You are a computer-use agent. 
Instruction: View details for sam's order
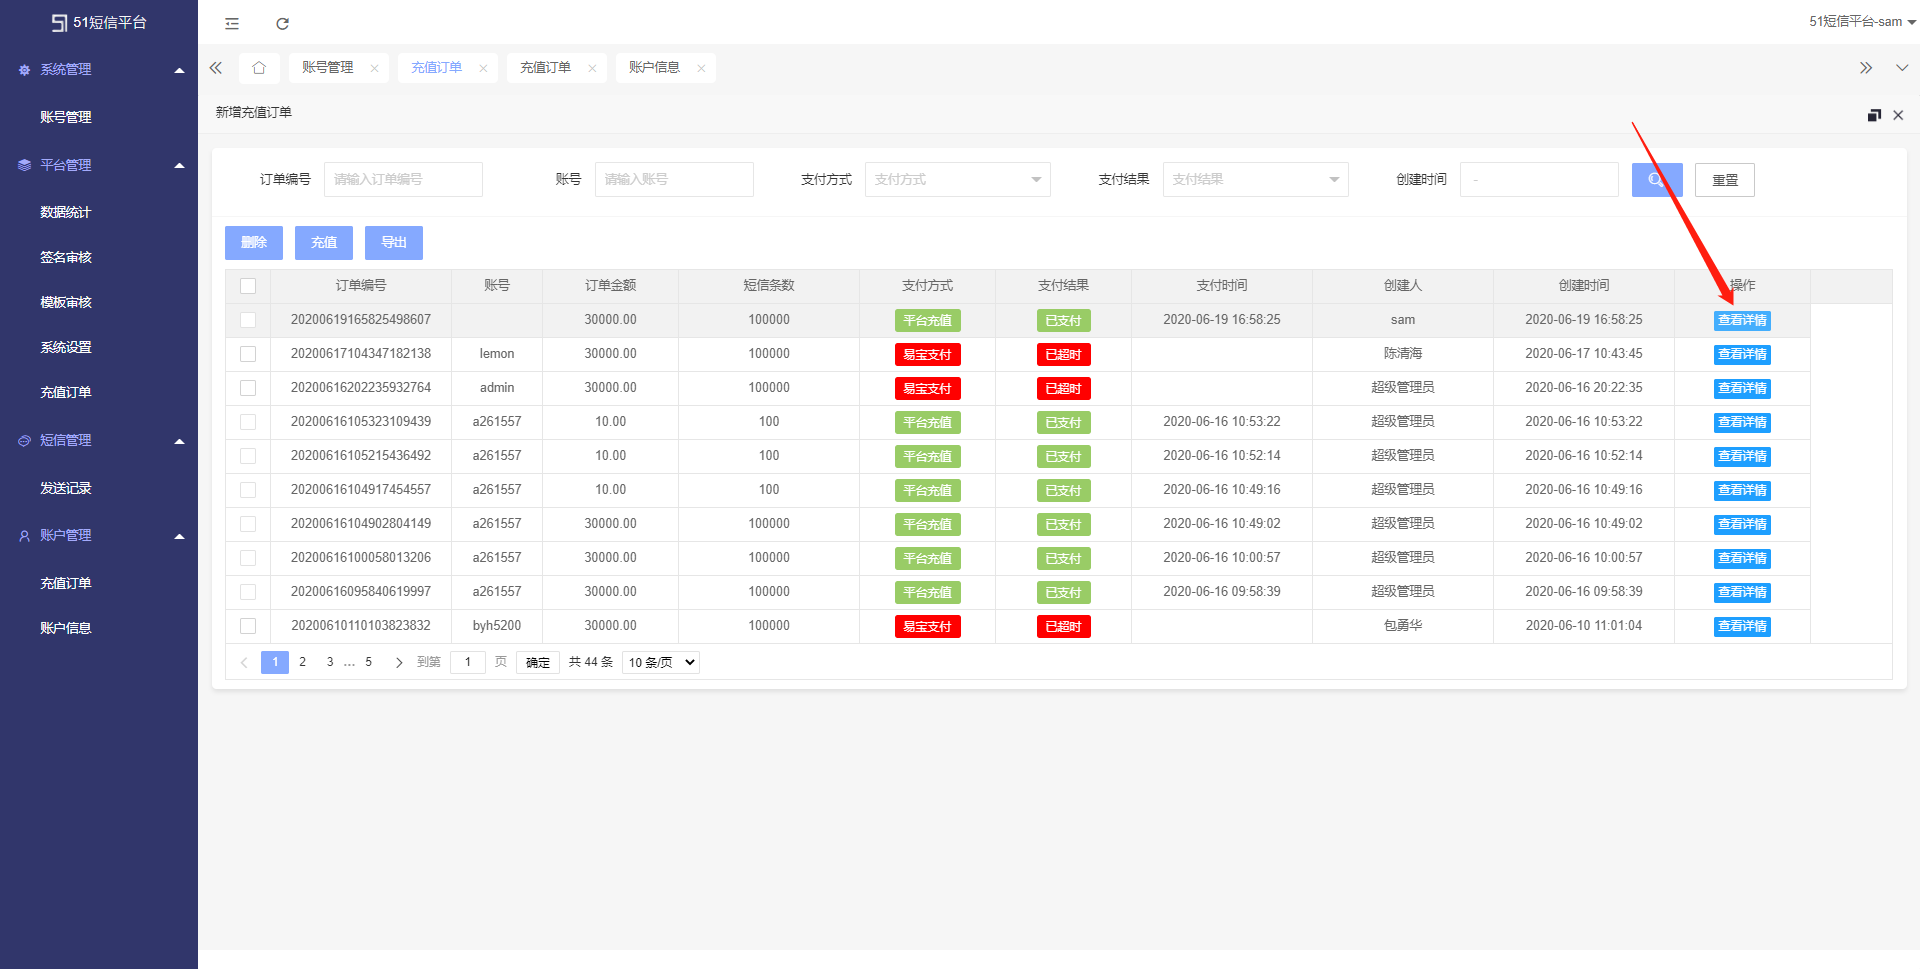(x=1742, y=321)
